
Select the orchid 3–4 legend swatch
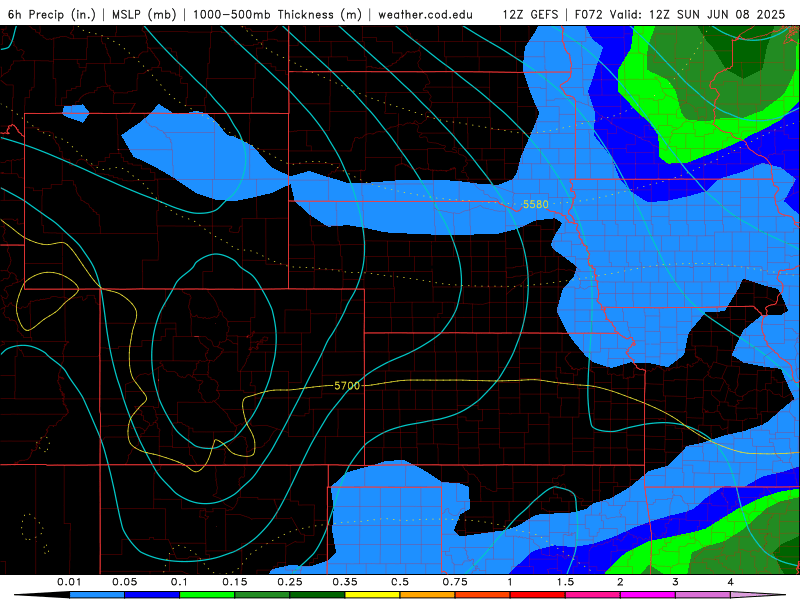coord(703,595)
